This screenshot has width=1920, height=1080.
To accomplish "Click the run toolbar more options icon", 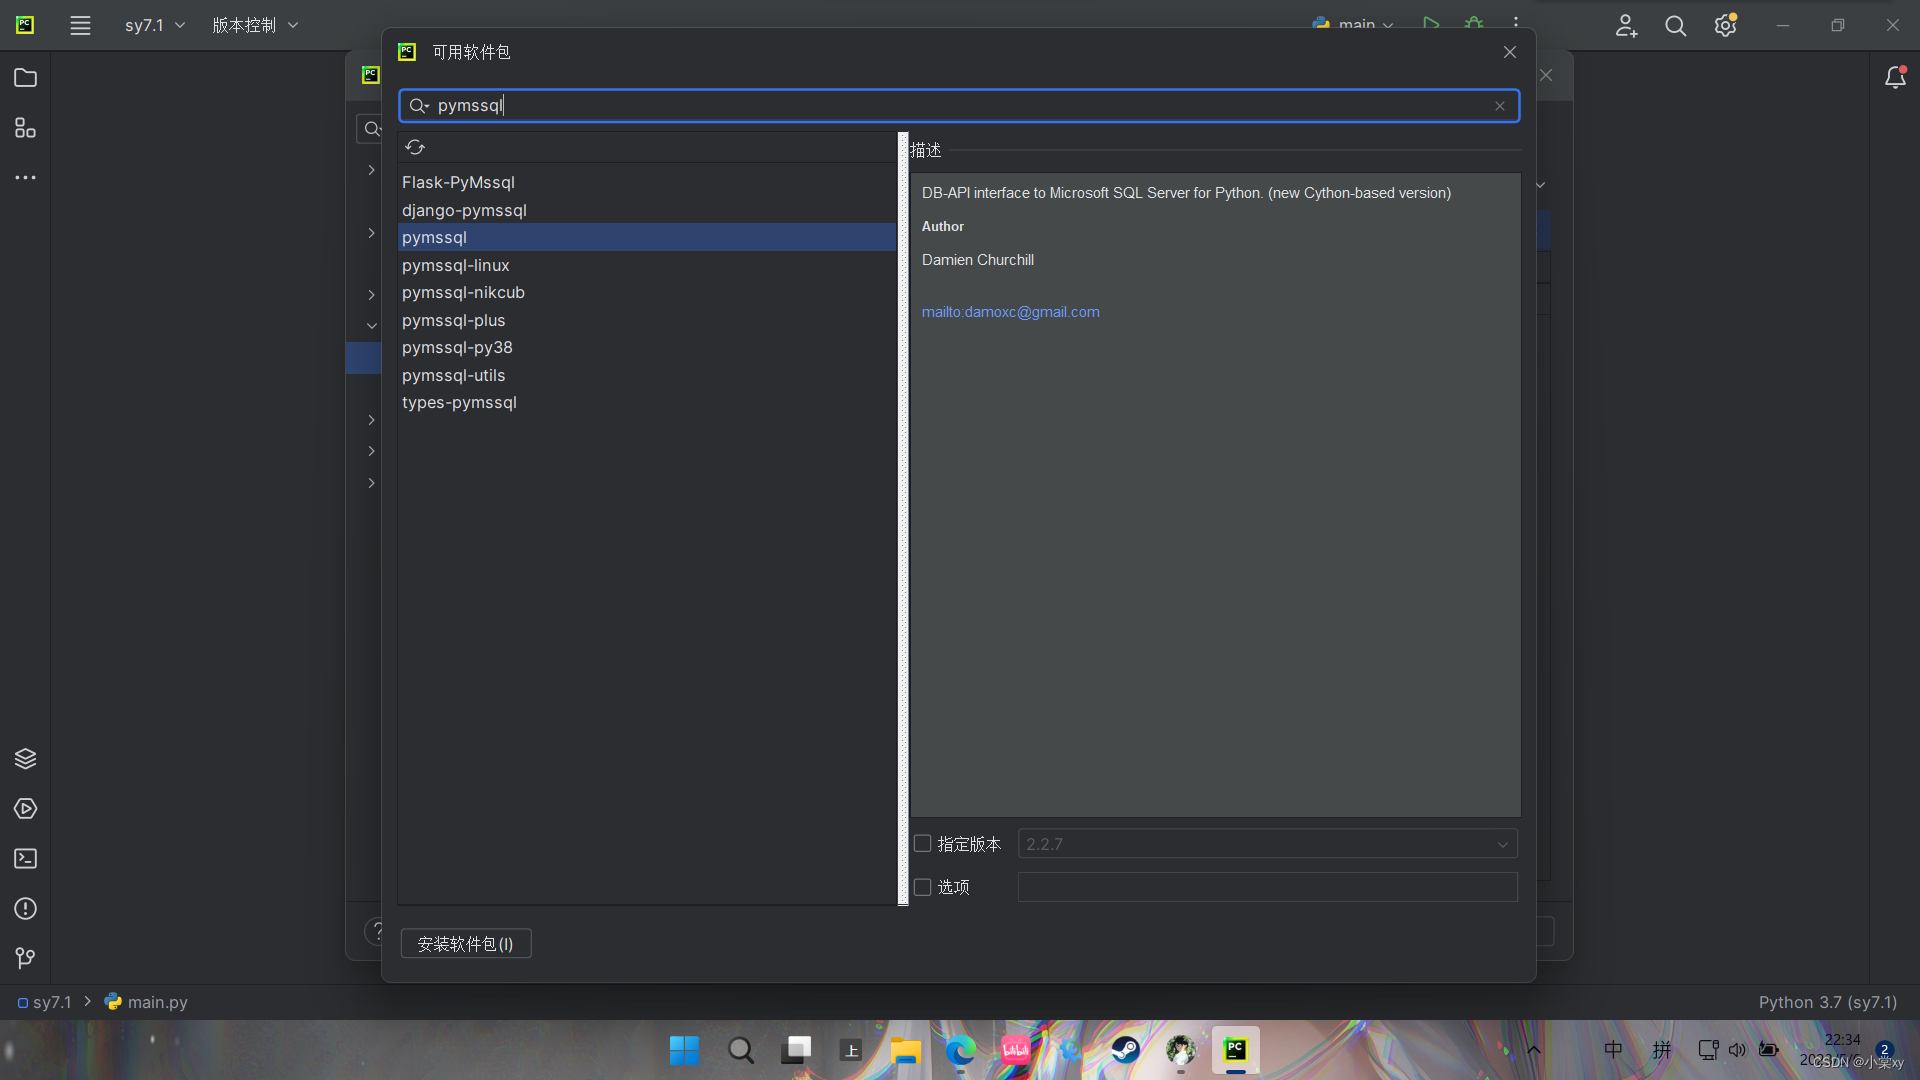I will point(1516,22).
